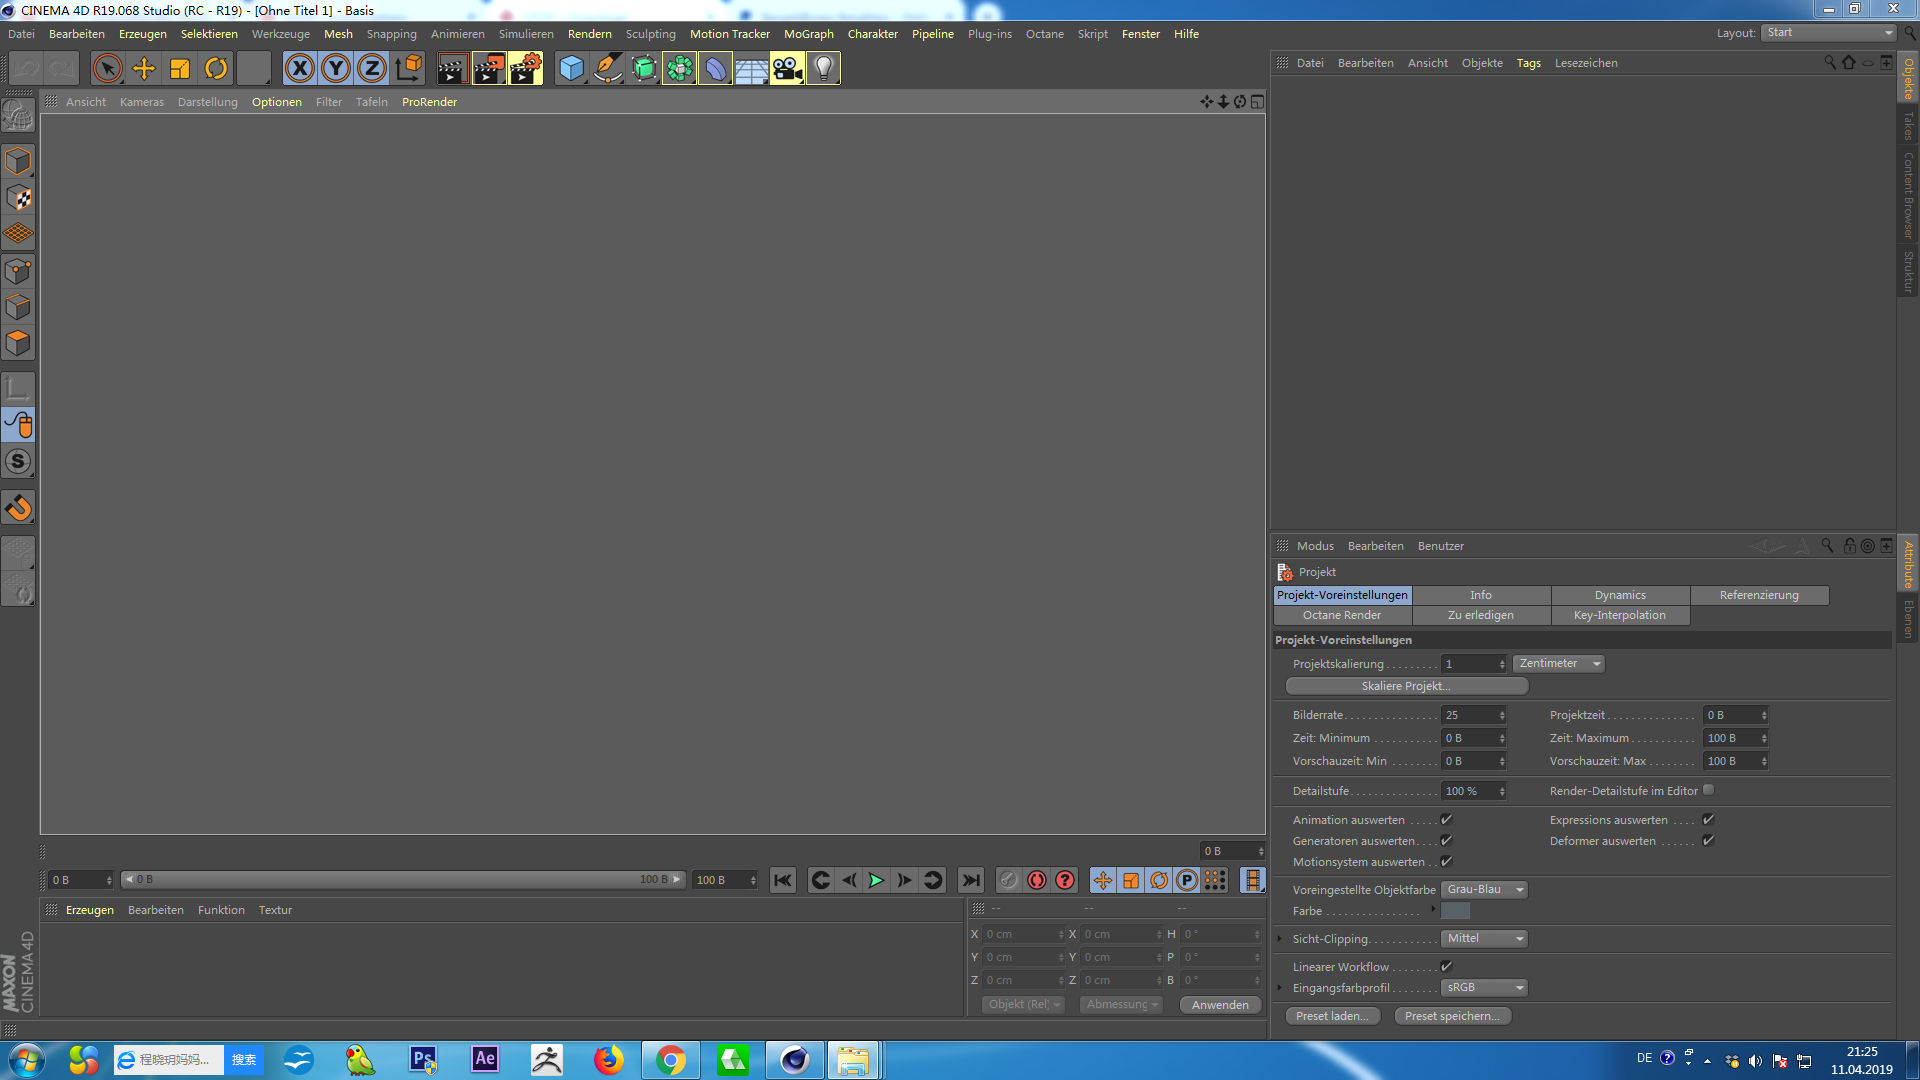Screen dimensions: 1920x1080
Task: Add a Cube primitive object
Action: (571, 68)
